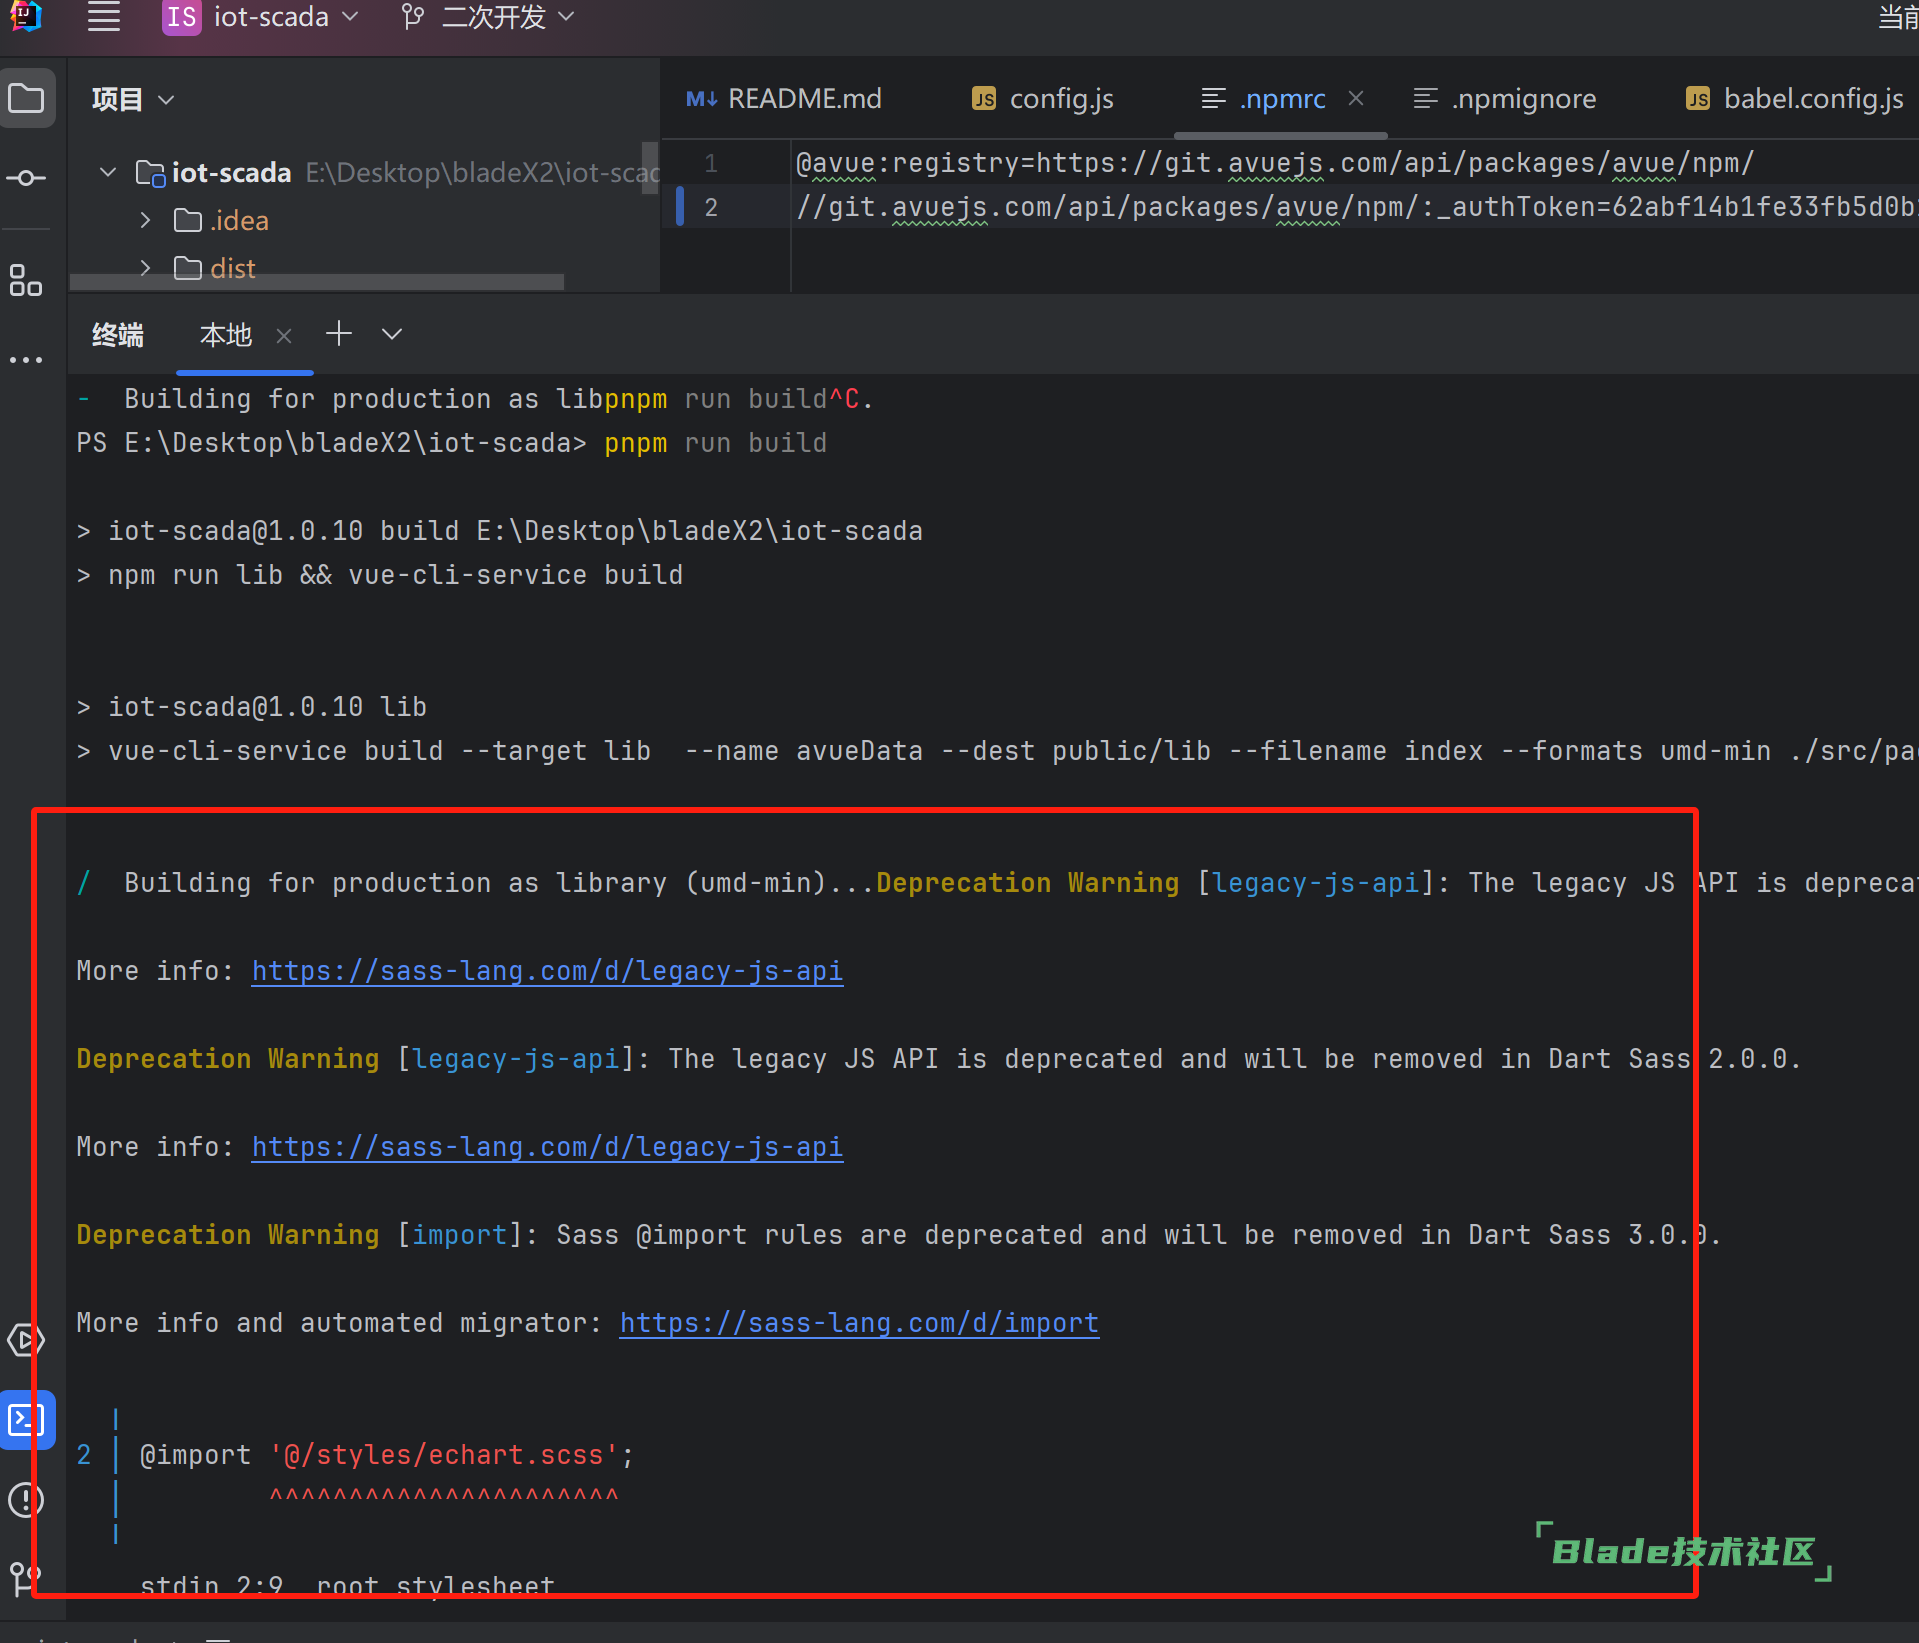The height and width of the screenshot is (1643, 1919).
Task: Open terminal shell options chevron
Action: tap(392, 334)
